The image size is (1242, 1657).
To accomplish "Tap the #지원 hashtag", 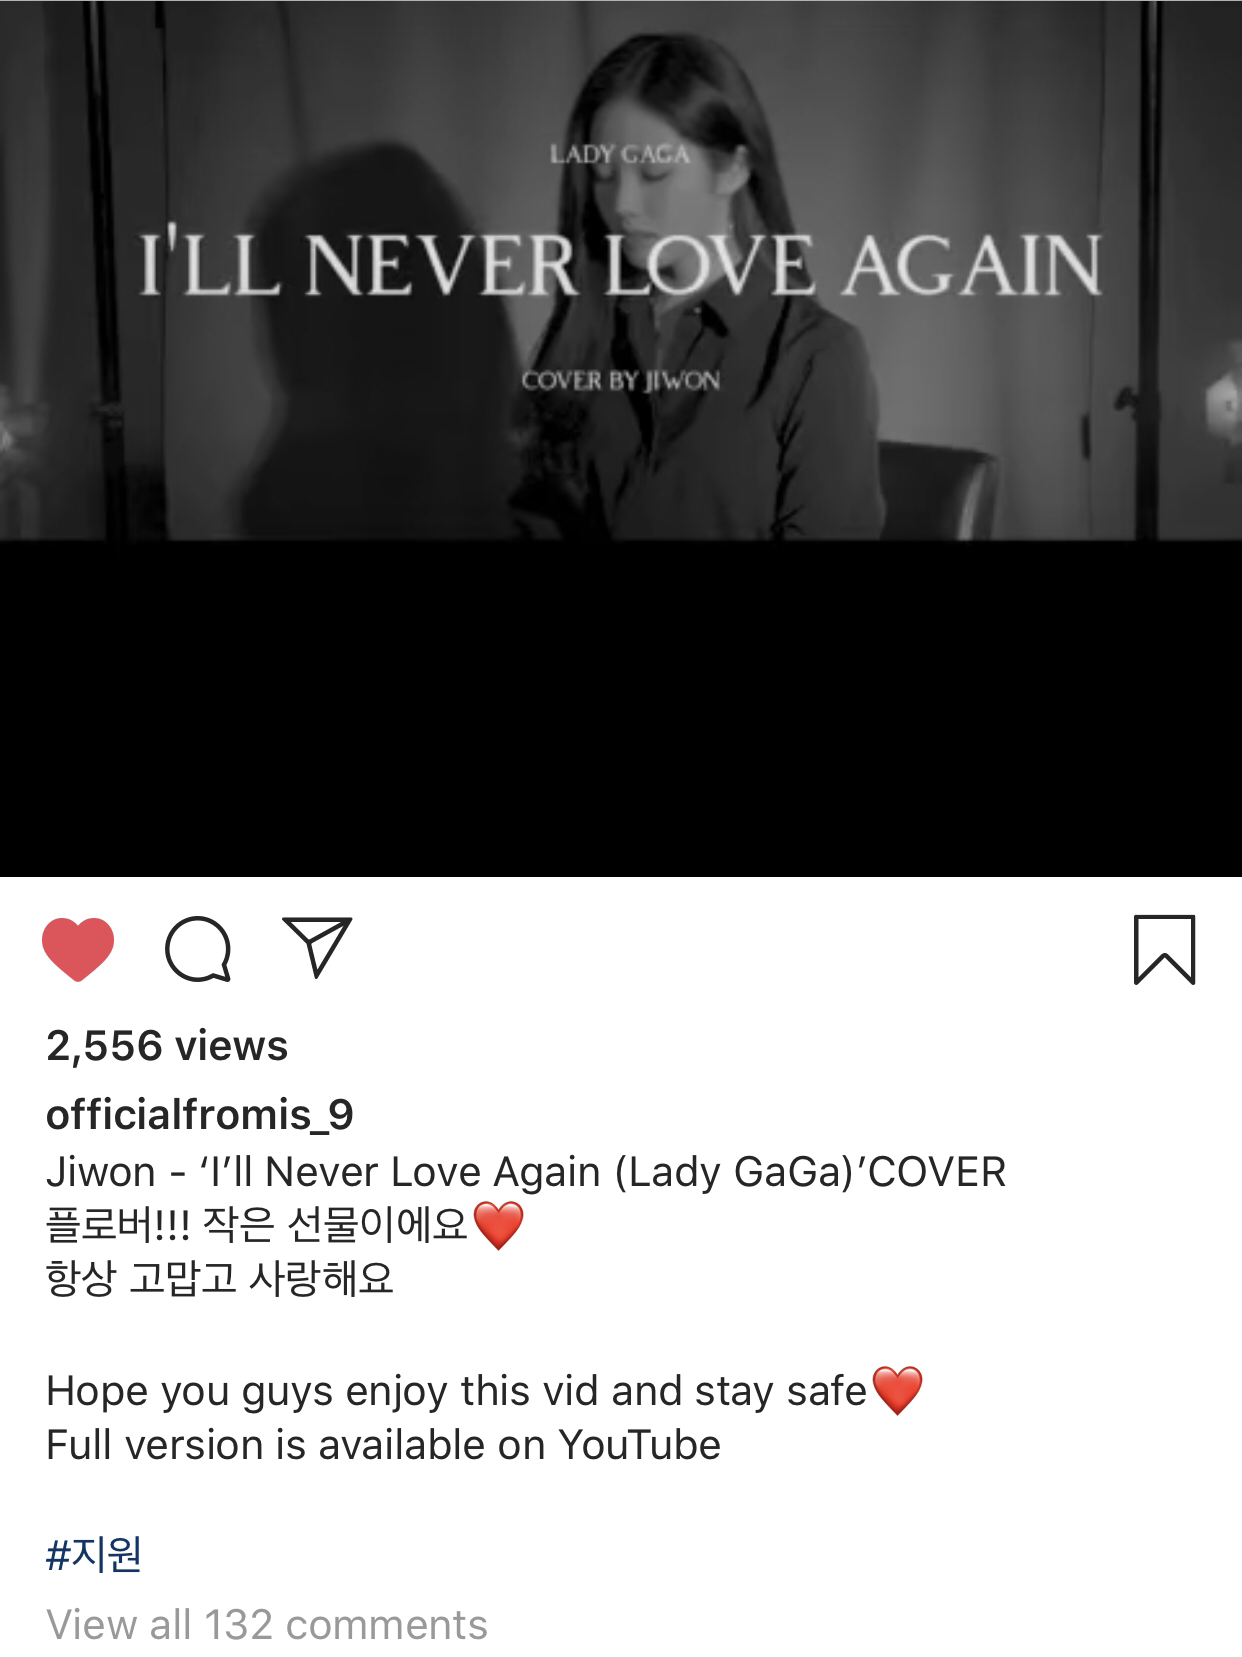I will click(94, 1555).
